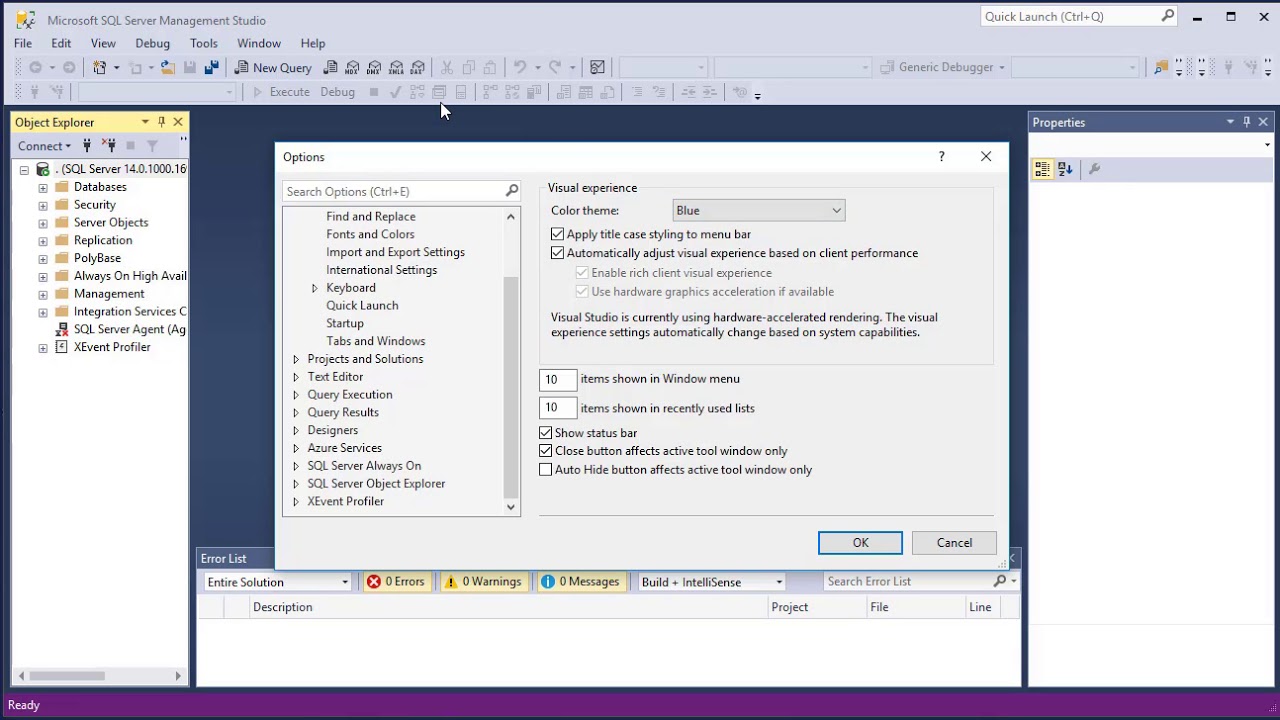Click the Activity Monitor icon in the toolbar
Screen dimensions: 1280x720
tap(597, 68)
